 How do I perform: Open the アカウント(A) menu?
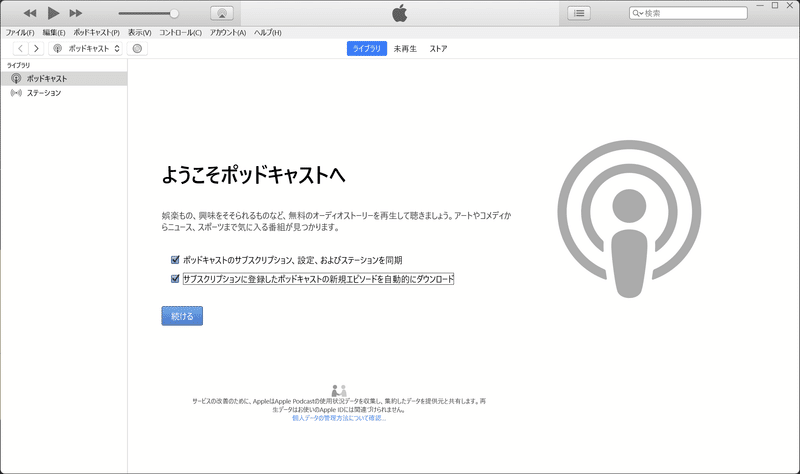[228, 33]
